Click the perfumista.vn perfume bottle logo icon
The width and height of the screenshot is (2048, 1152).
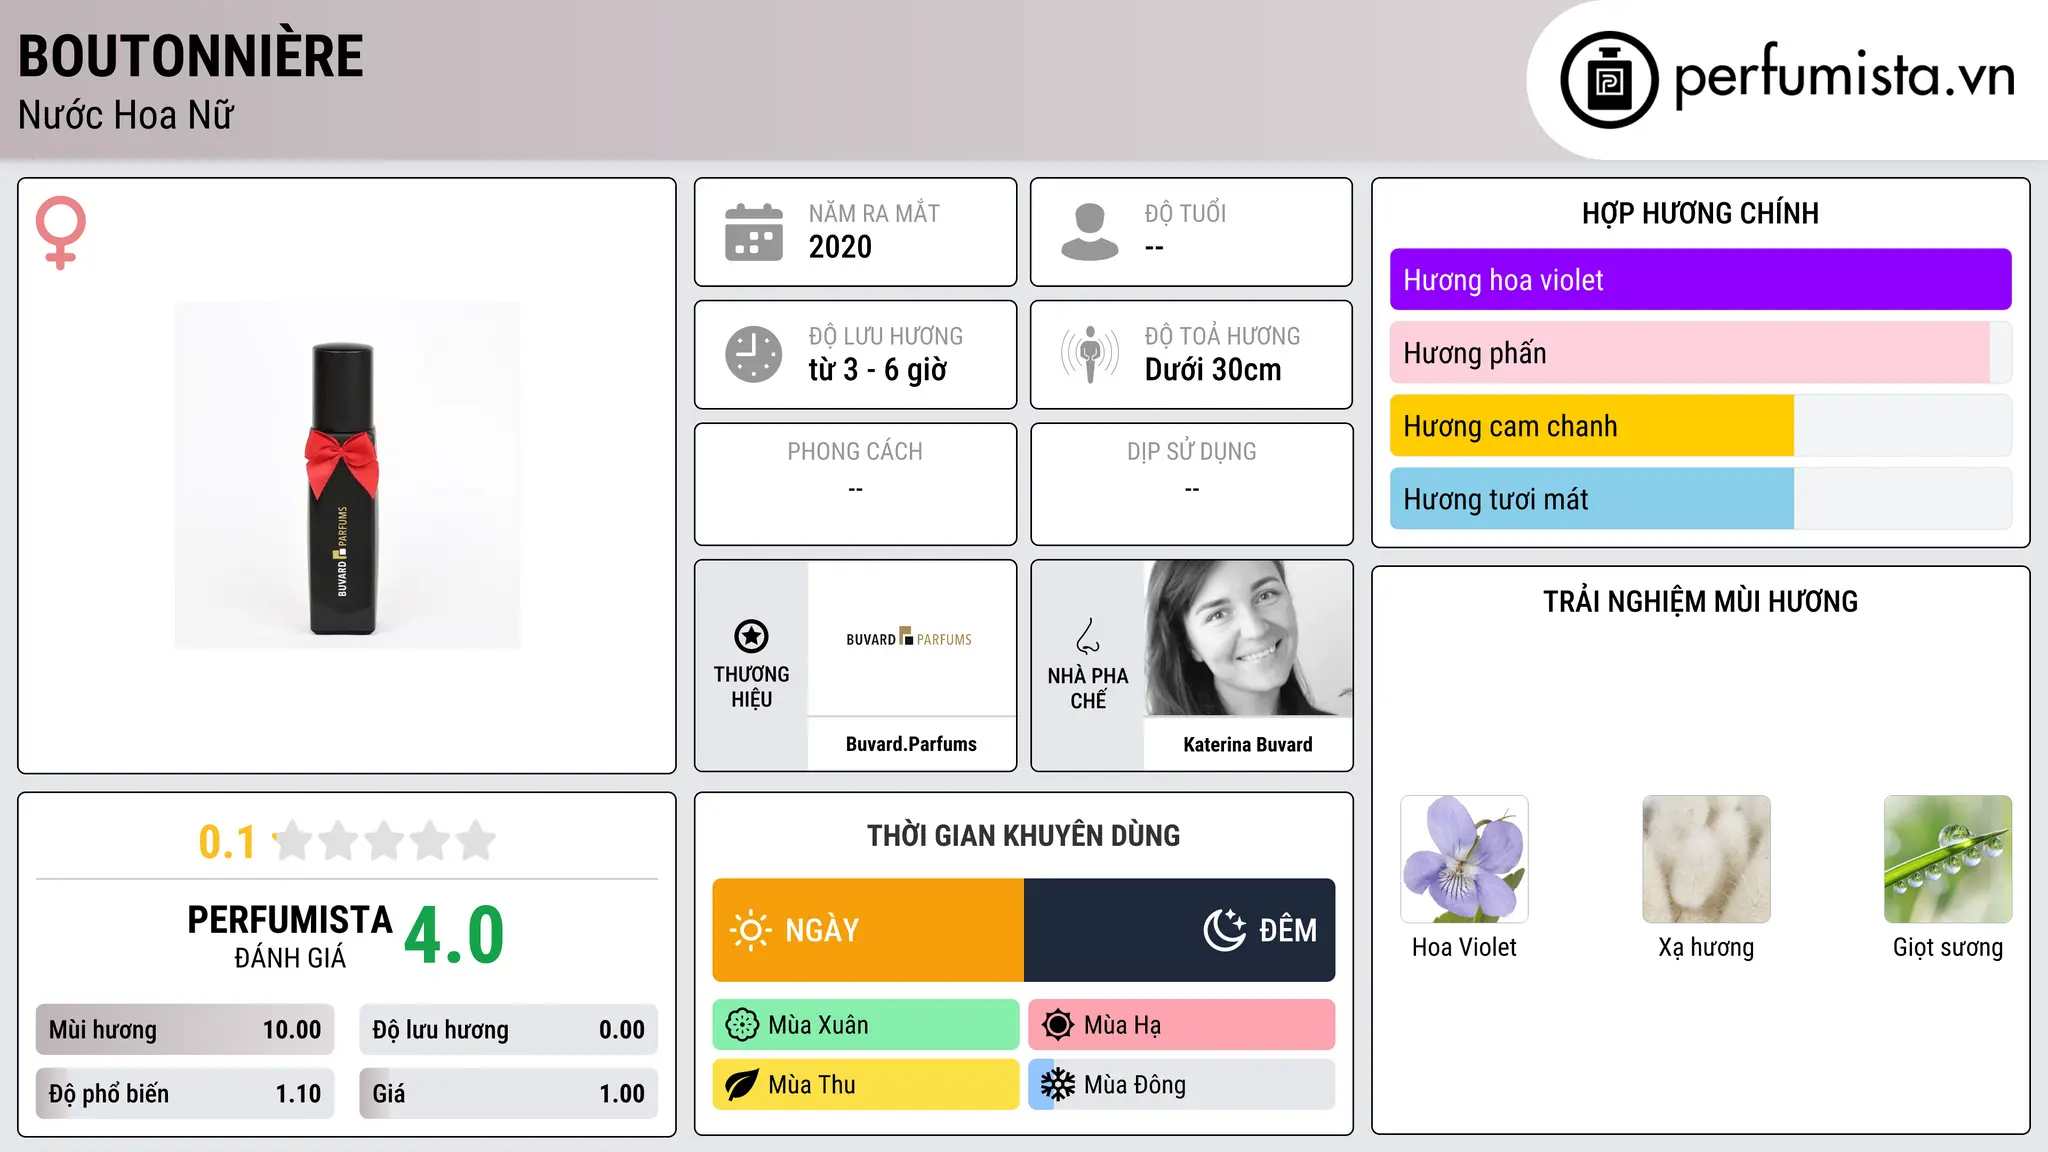(x=1609, y=80)
